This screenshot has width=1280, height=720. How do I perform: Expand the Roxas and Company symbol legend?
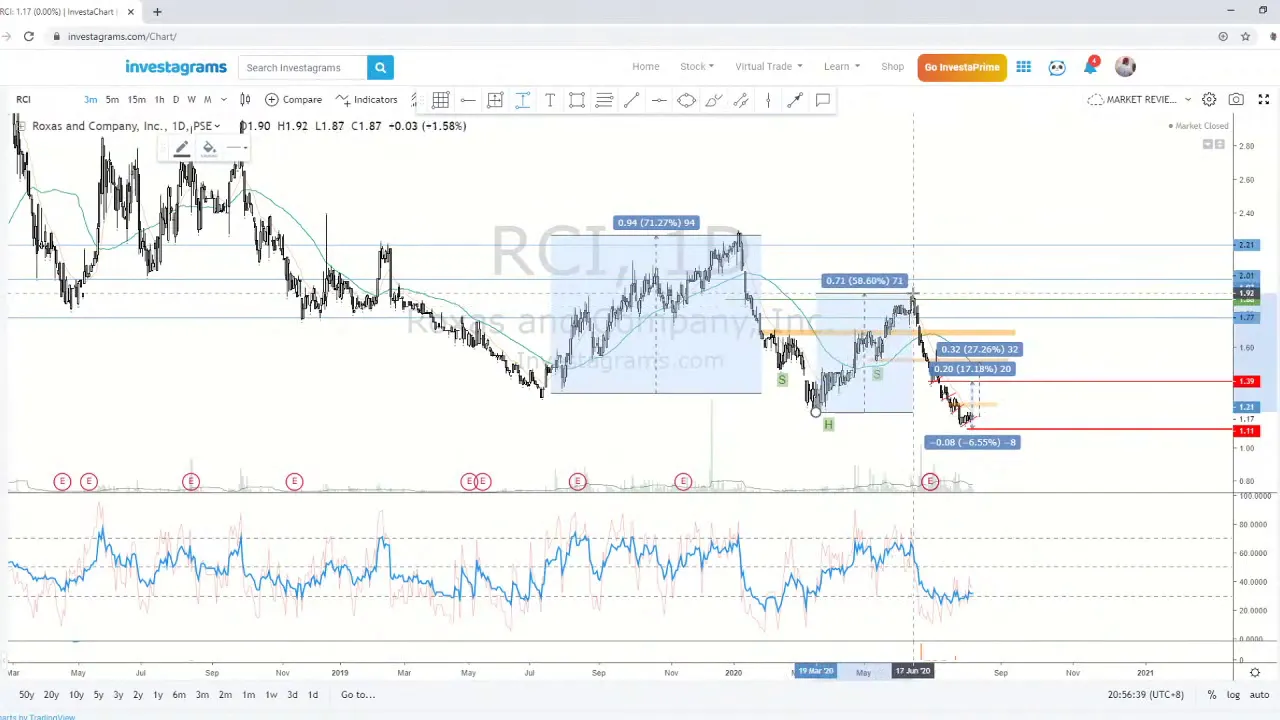coord(216,126)
